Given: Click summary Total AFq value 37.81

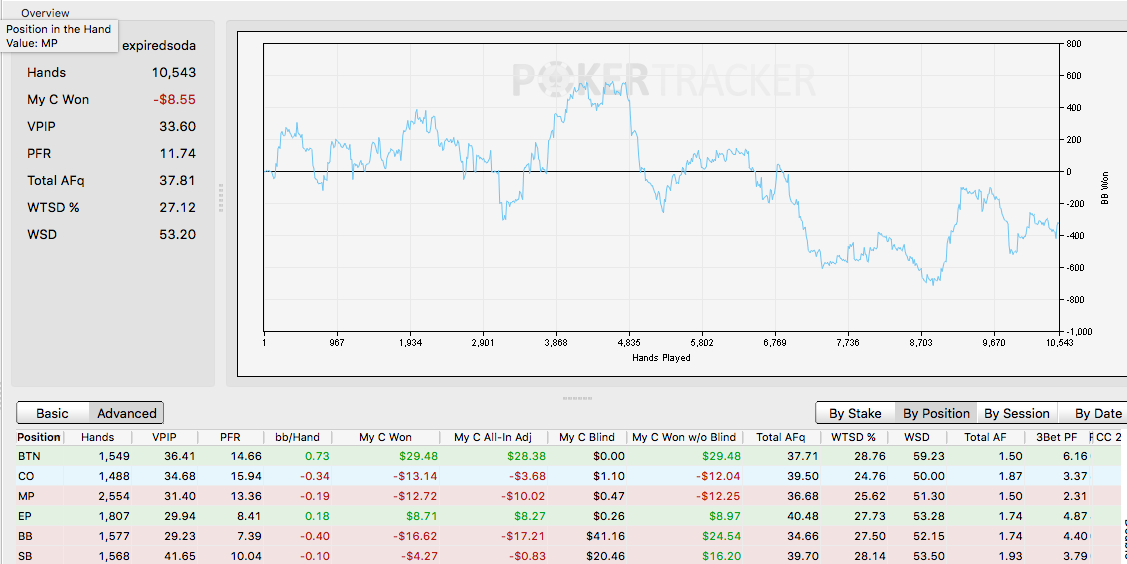Looking at the screenshot, I should [178, 180].
